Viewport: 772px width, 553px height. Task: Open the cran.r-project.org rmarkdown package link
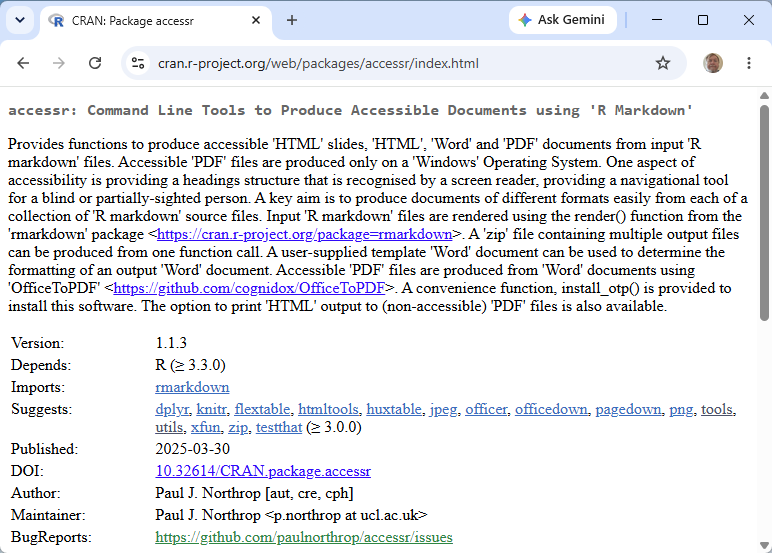click(304, 234)
